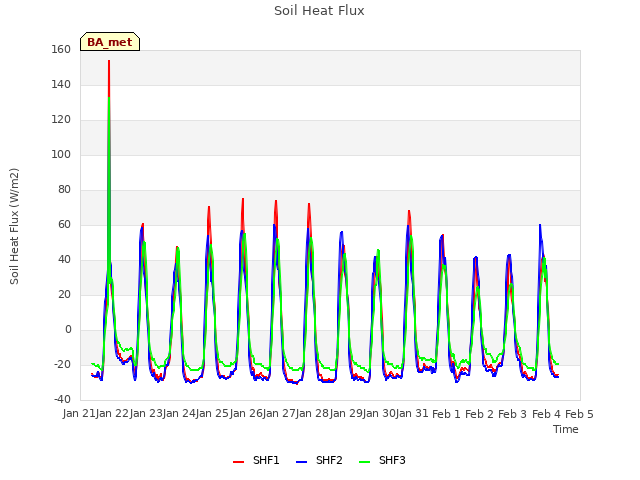Click the Feb 1 x-axis tick label

446,414
